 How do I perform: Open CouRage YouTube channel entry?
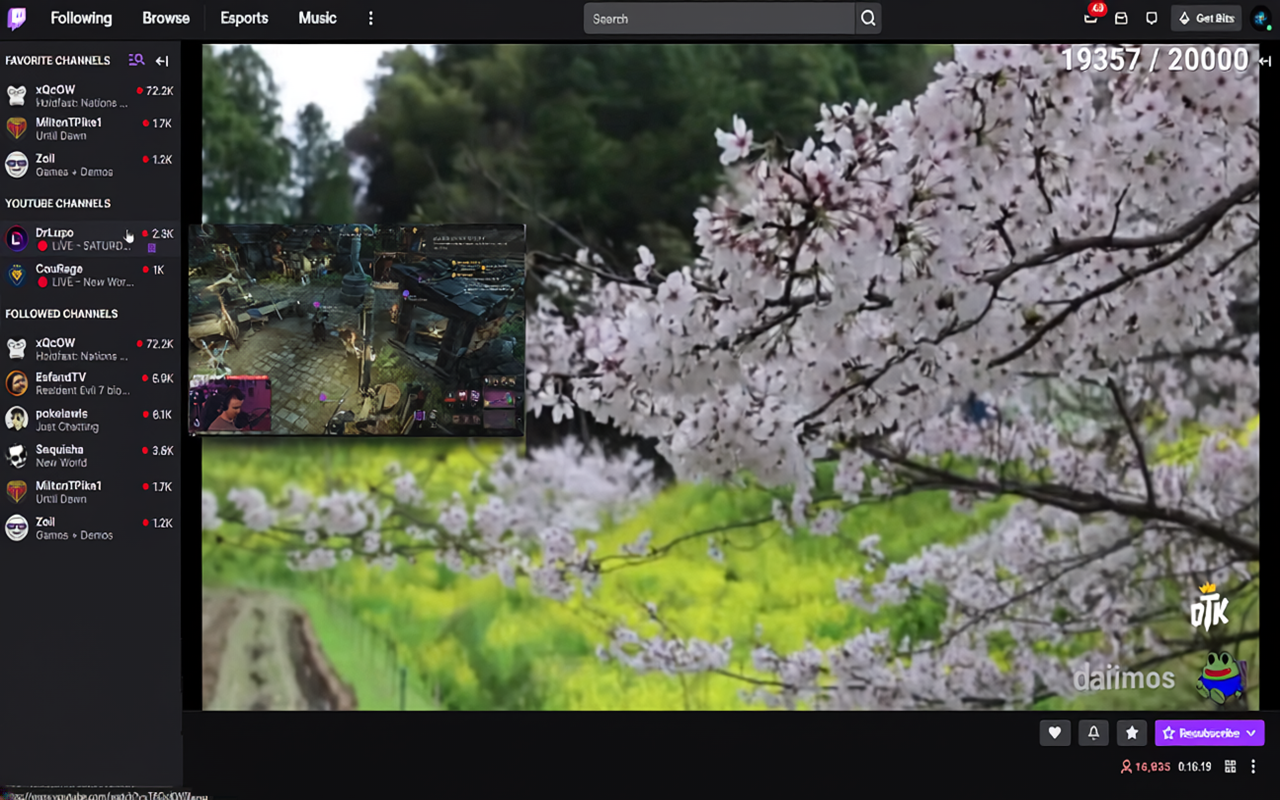tap(90, 275)
